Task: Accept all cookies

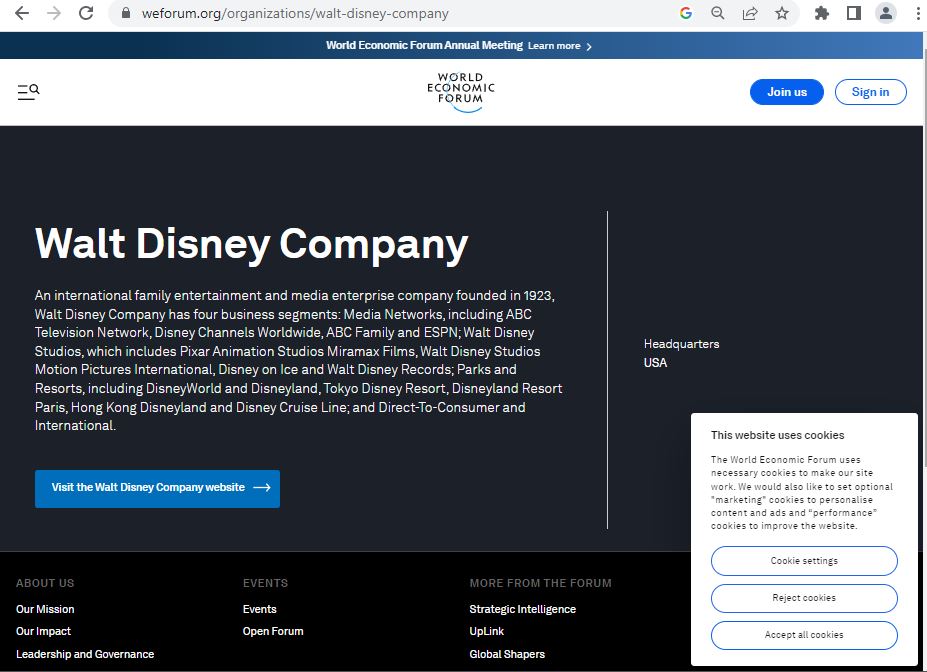Action: tap(804, 635)
